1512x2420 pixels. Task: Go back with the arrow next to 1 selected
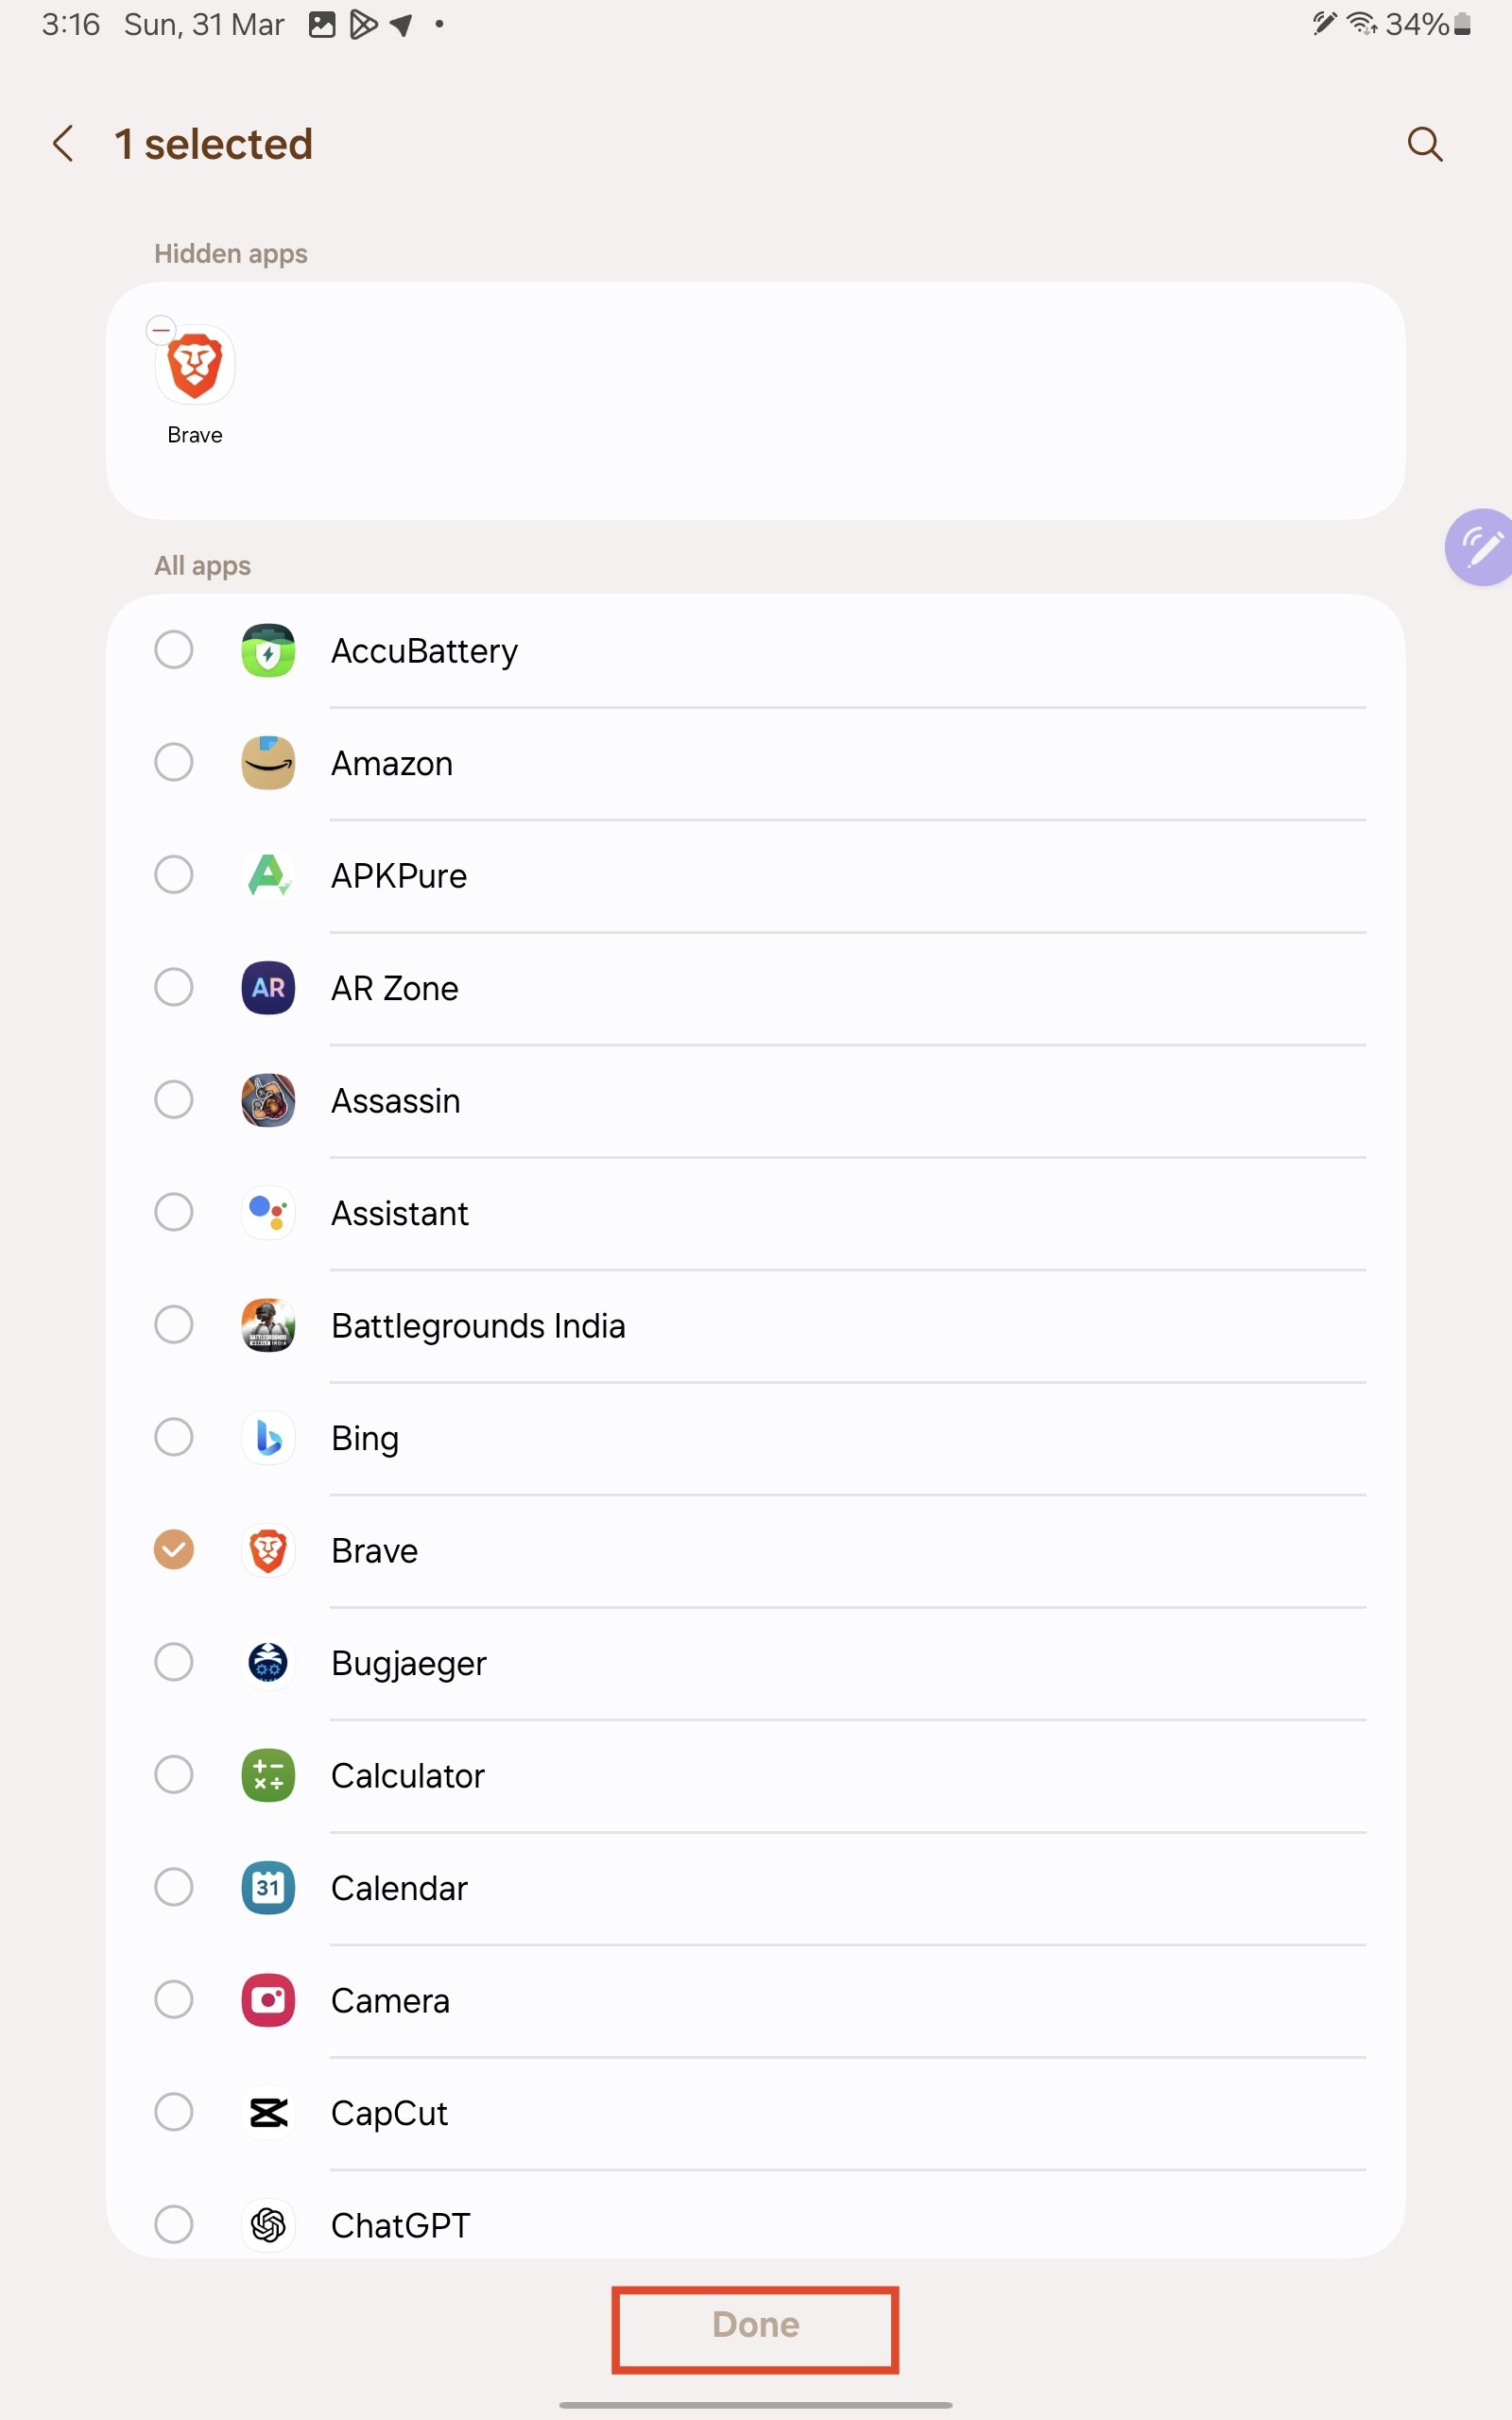[63, 144]
